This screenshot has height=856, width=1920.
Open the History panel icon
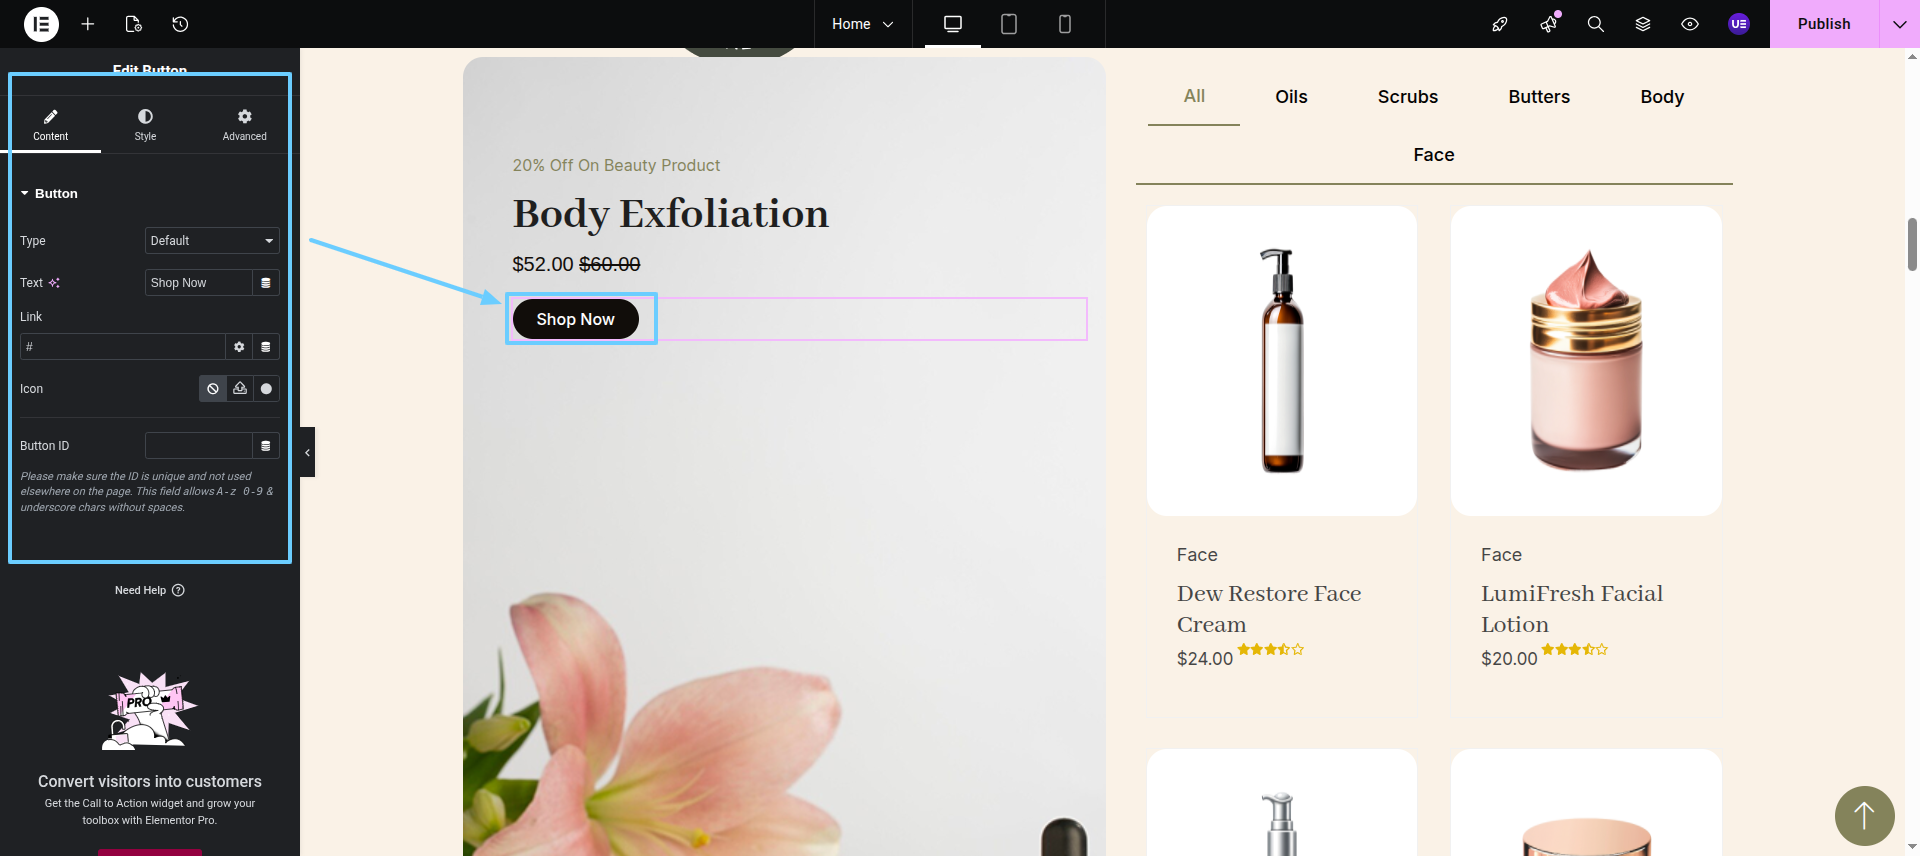(180, 24)
